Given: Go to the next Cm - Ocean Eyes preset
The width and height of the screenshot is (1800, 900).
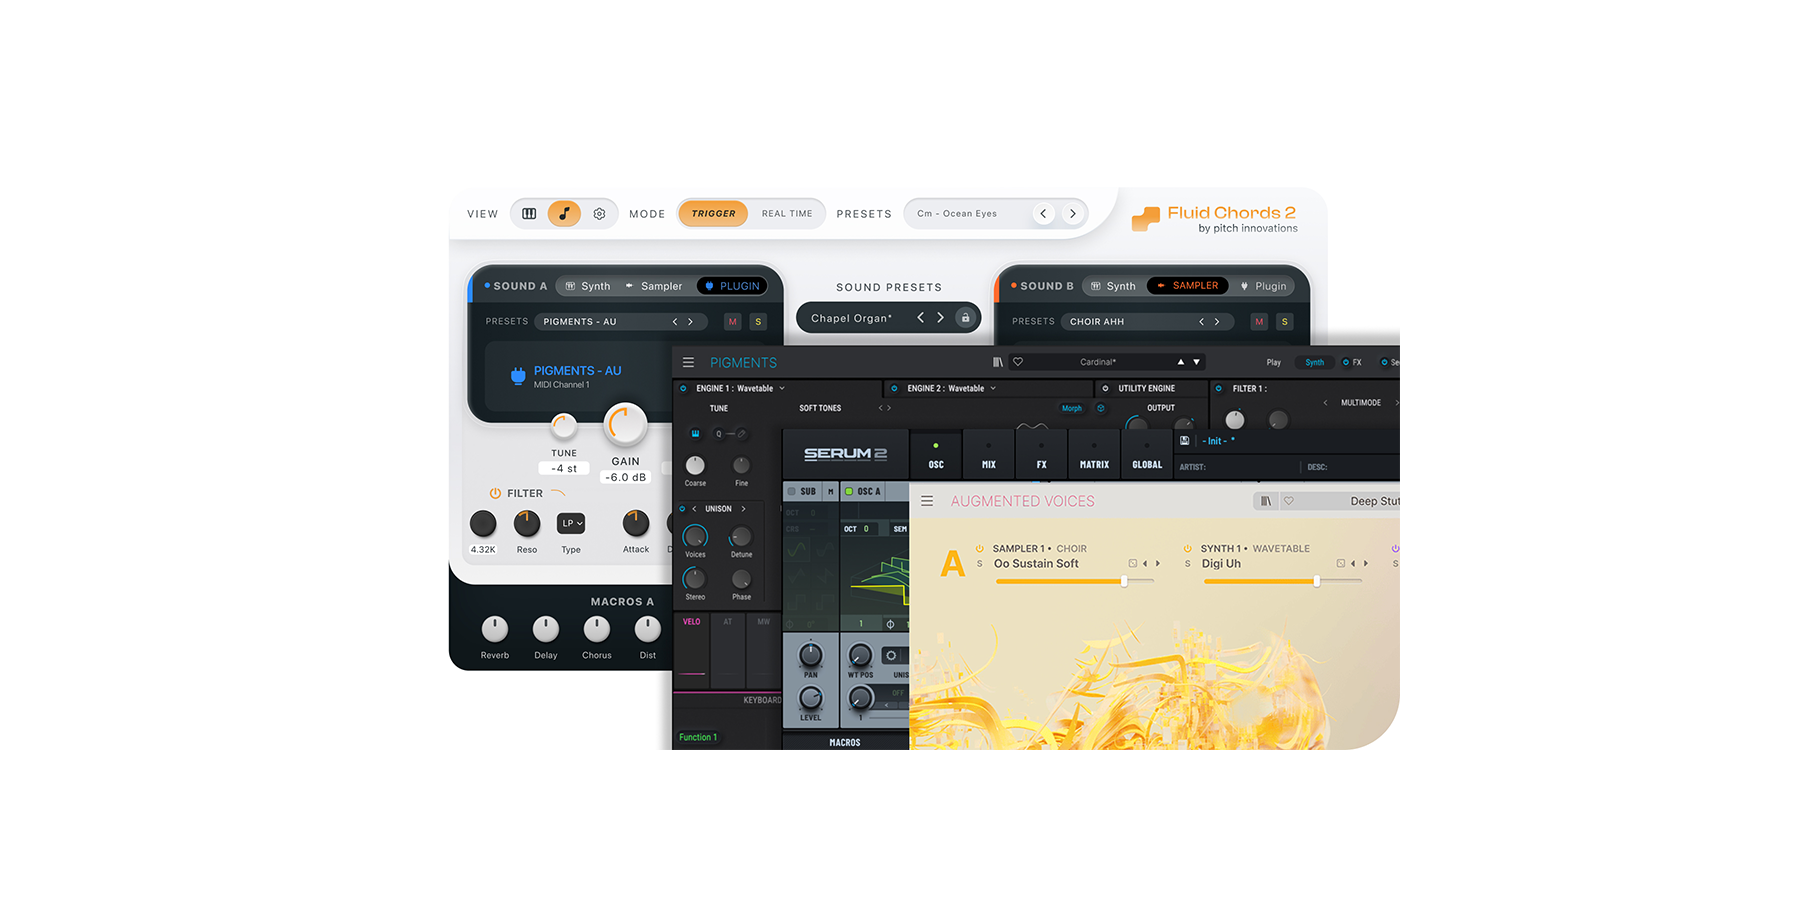Looking at the screenshot, I should [1072, 214].
